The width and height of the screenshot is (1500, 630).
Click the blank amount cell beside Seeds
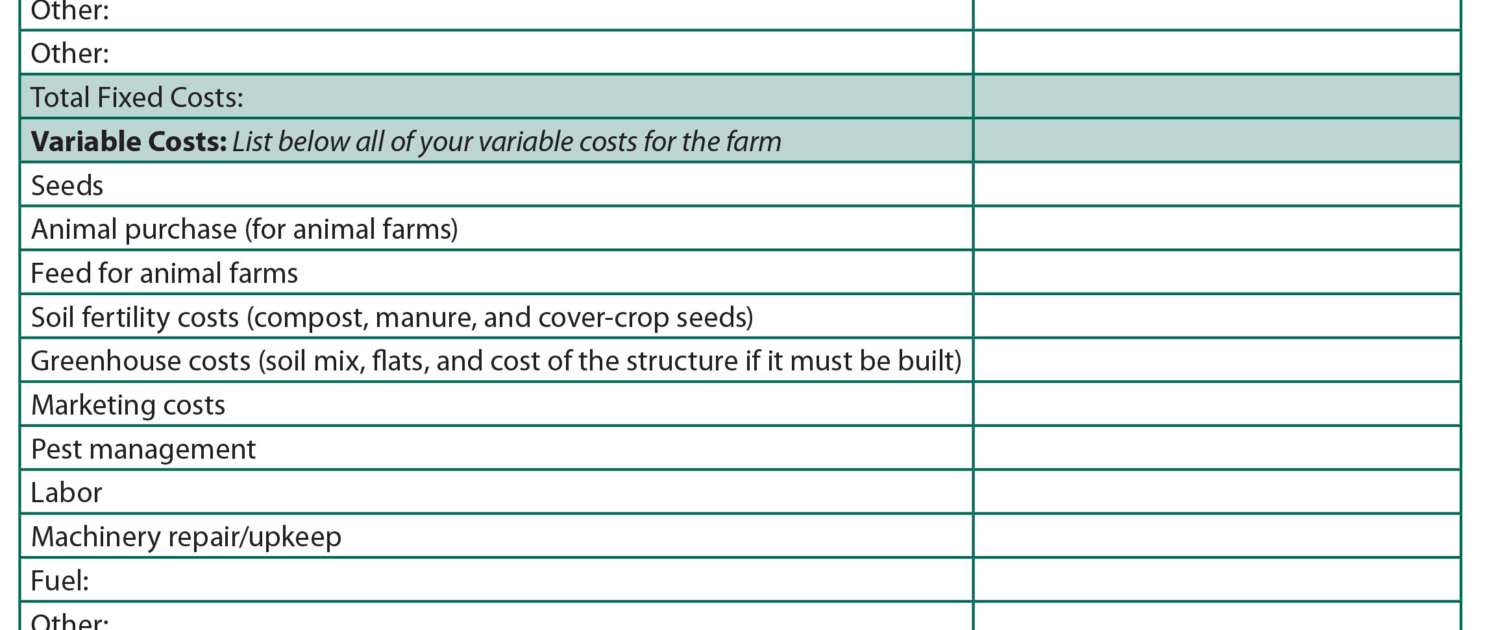coord(1216,185)
